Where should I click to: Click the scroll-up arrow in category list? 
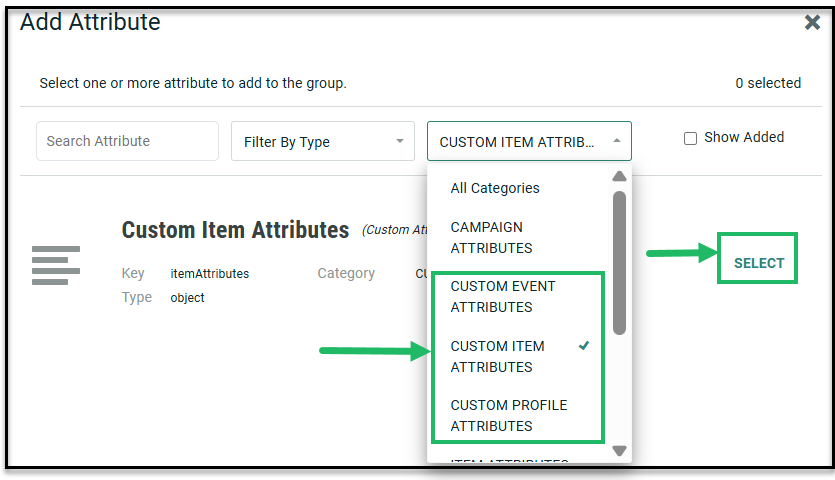point(619,177)
